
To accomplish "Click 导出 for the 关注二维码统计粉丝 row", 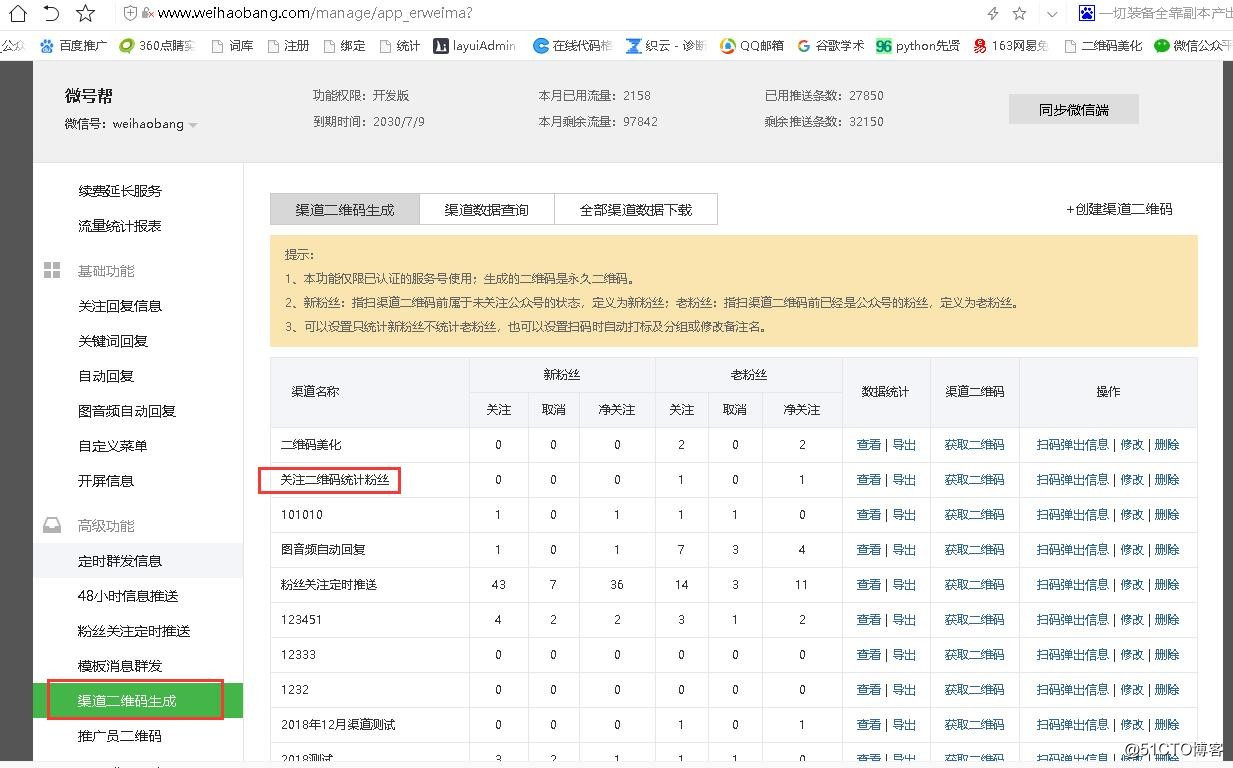I will tap(904, 480).
